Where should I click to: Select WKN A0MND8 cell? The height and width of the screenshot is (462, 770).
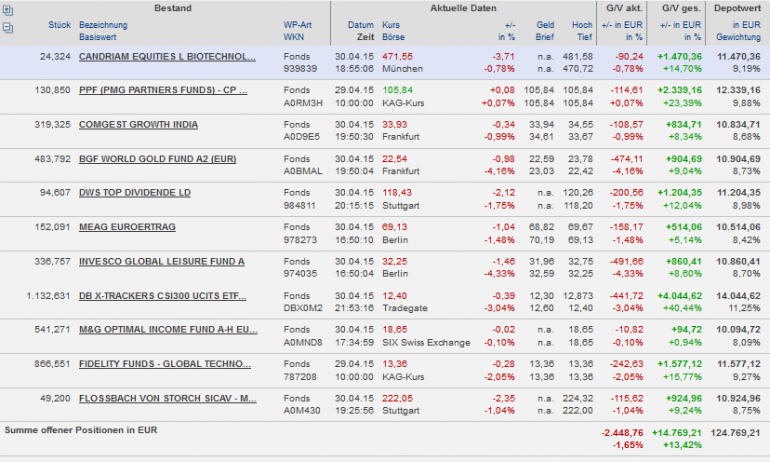point(303,342)
